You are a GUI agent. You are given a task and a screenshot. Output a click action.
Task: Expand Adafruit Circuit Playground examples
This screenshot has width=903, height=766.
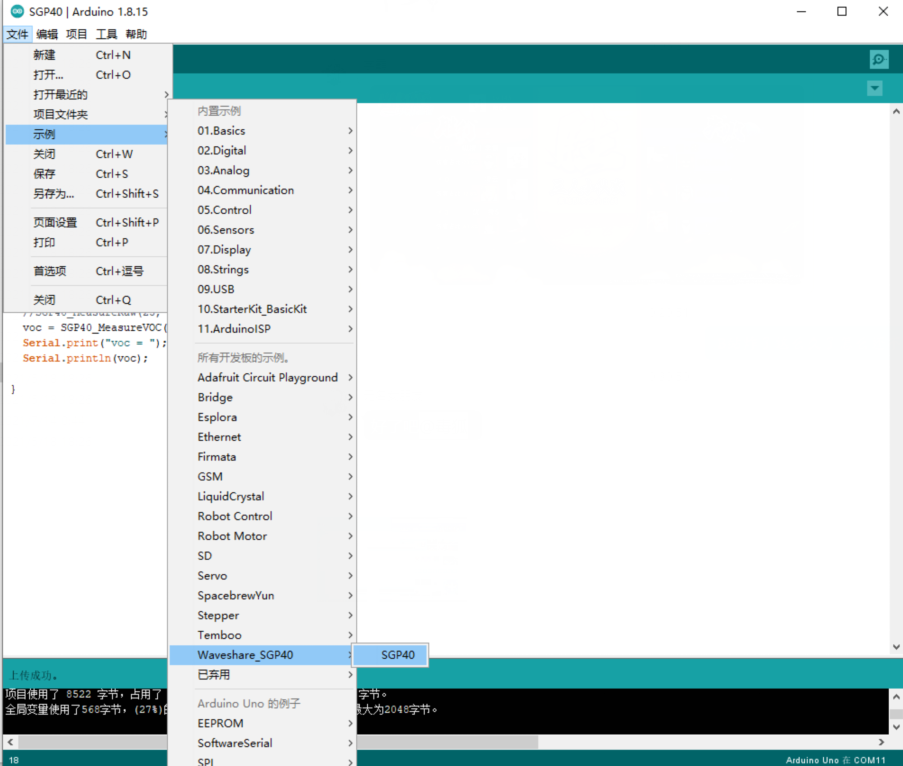pos(263,378)
